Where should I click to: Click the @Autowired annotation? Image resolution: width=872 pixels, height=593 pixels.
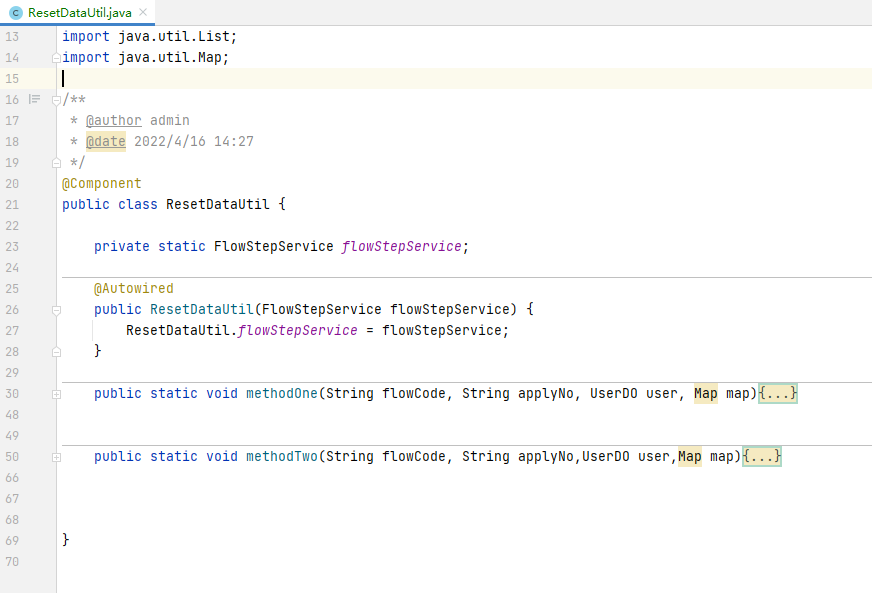coord(133,289)
